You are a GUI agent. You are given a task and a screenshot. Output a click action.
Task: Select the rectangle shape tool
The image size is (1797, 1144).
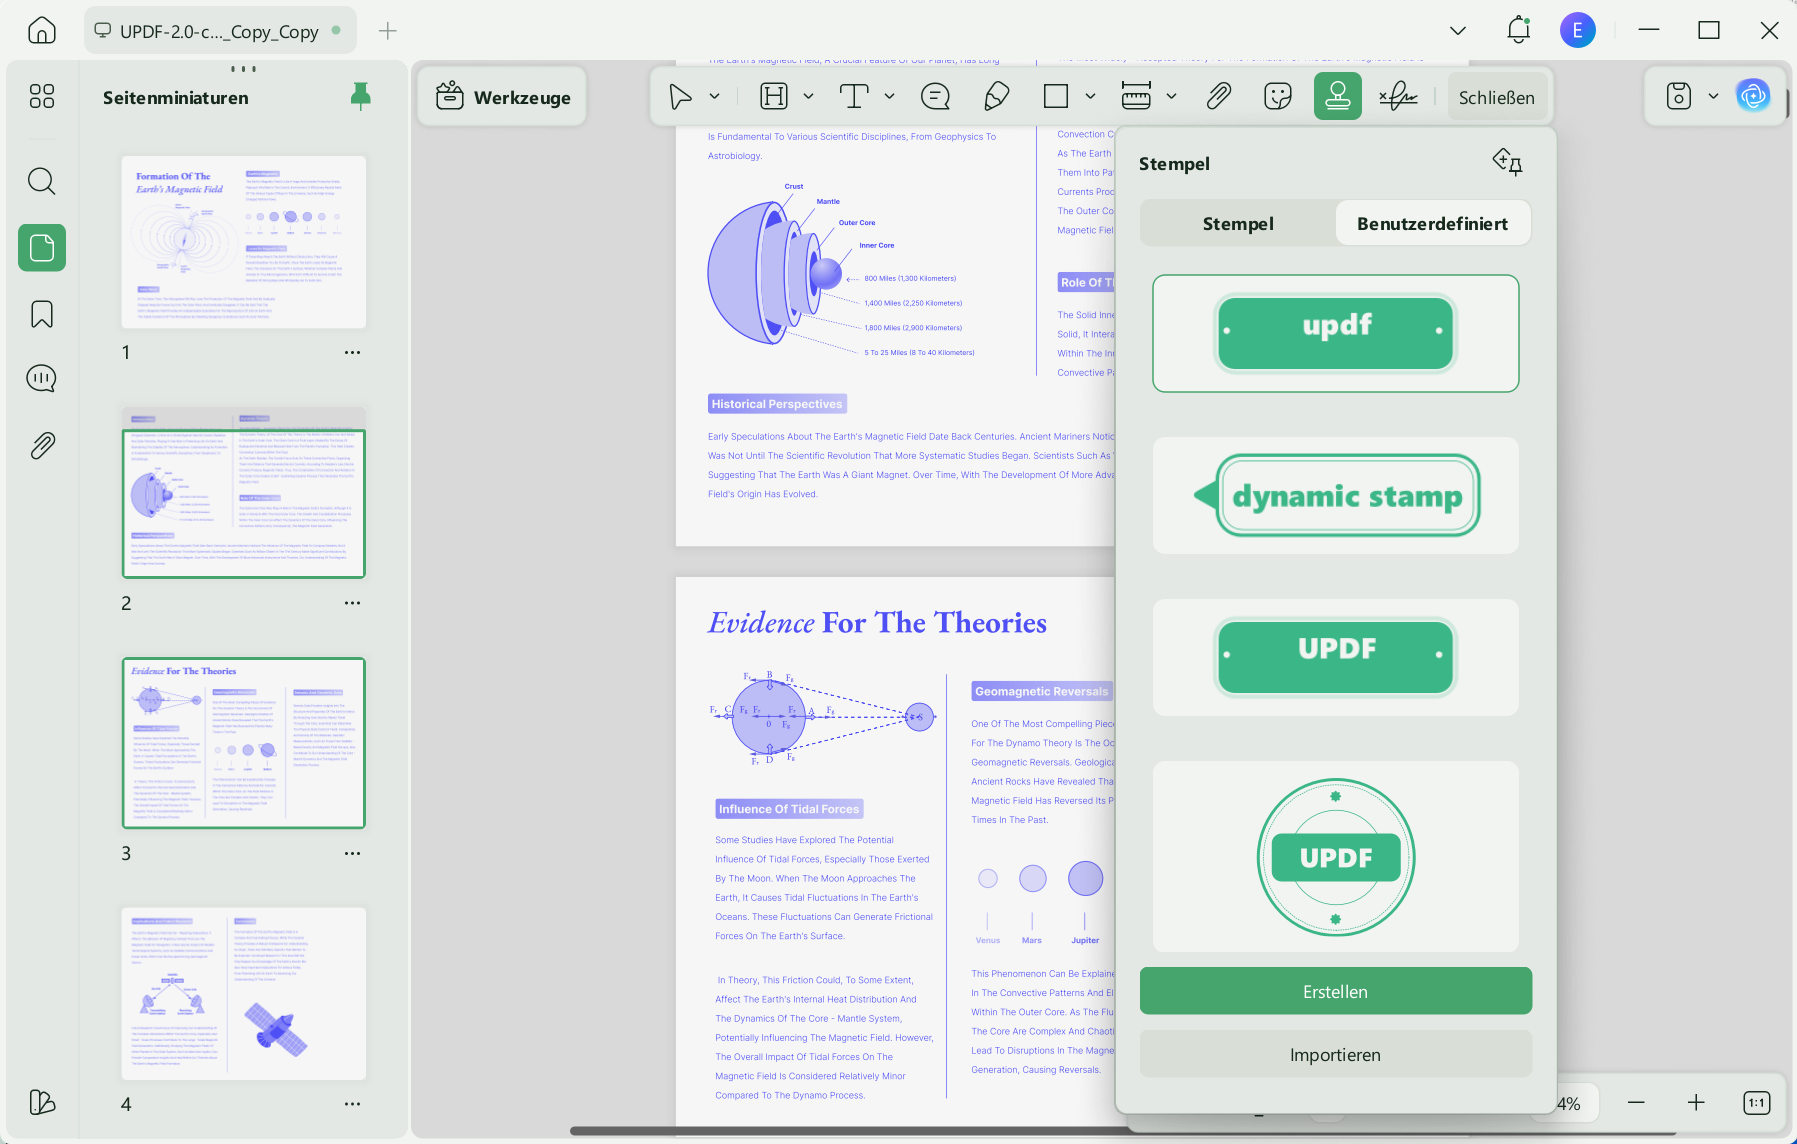pos(1056,96)
